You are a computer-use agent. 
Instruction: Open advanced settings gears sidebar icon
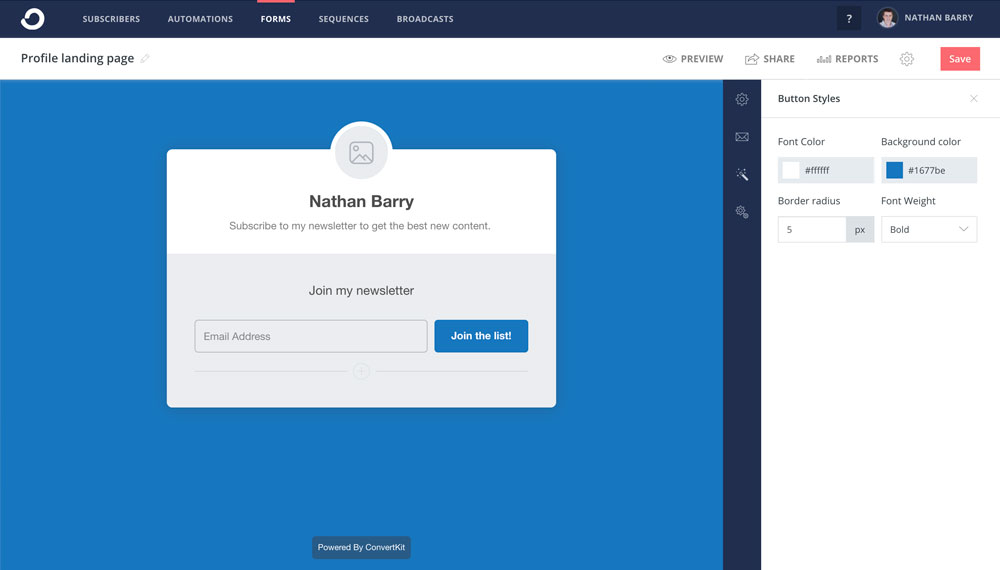(742, 212)
